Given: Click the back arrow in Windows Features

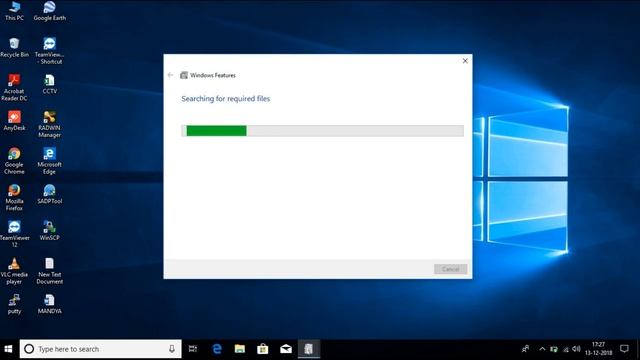Looking at the screenshot, I should point(170,75).
